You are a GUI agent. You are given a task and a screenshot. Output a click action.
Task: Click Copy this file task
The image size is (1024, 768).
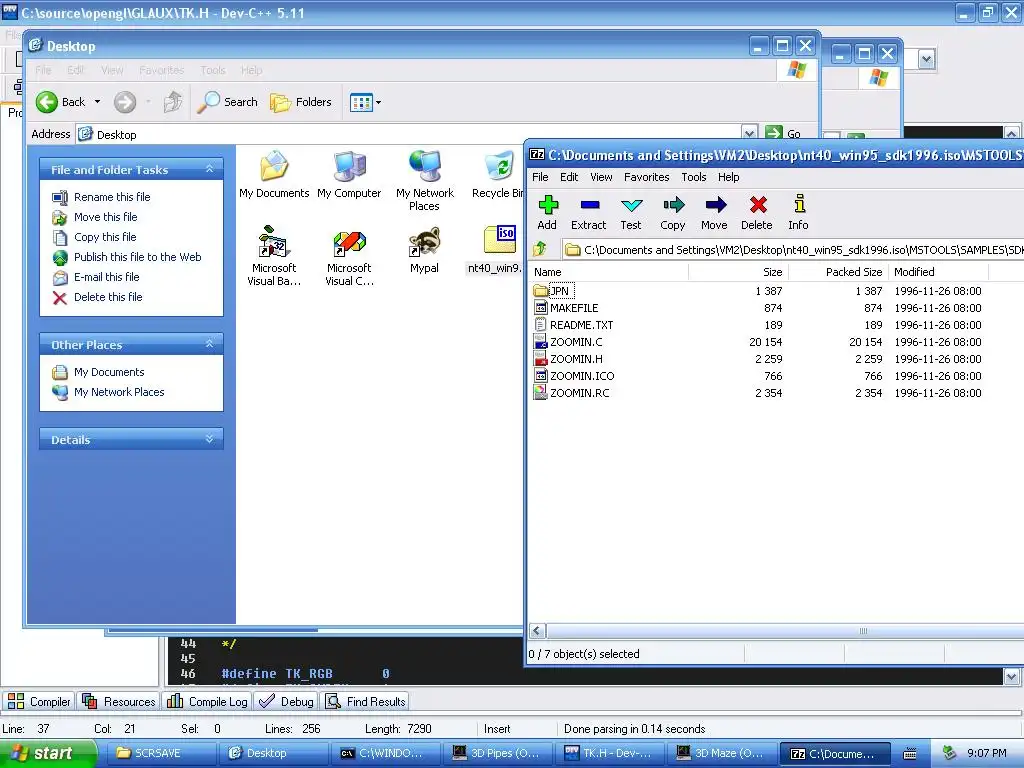104,237
